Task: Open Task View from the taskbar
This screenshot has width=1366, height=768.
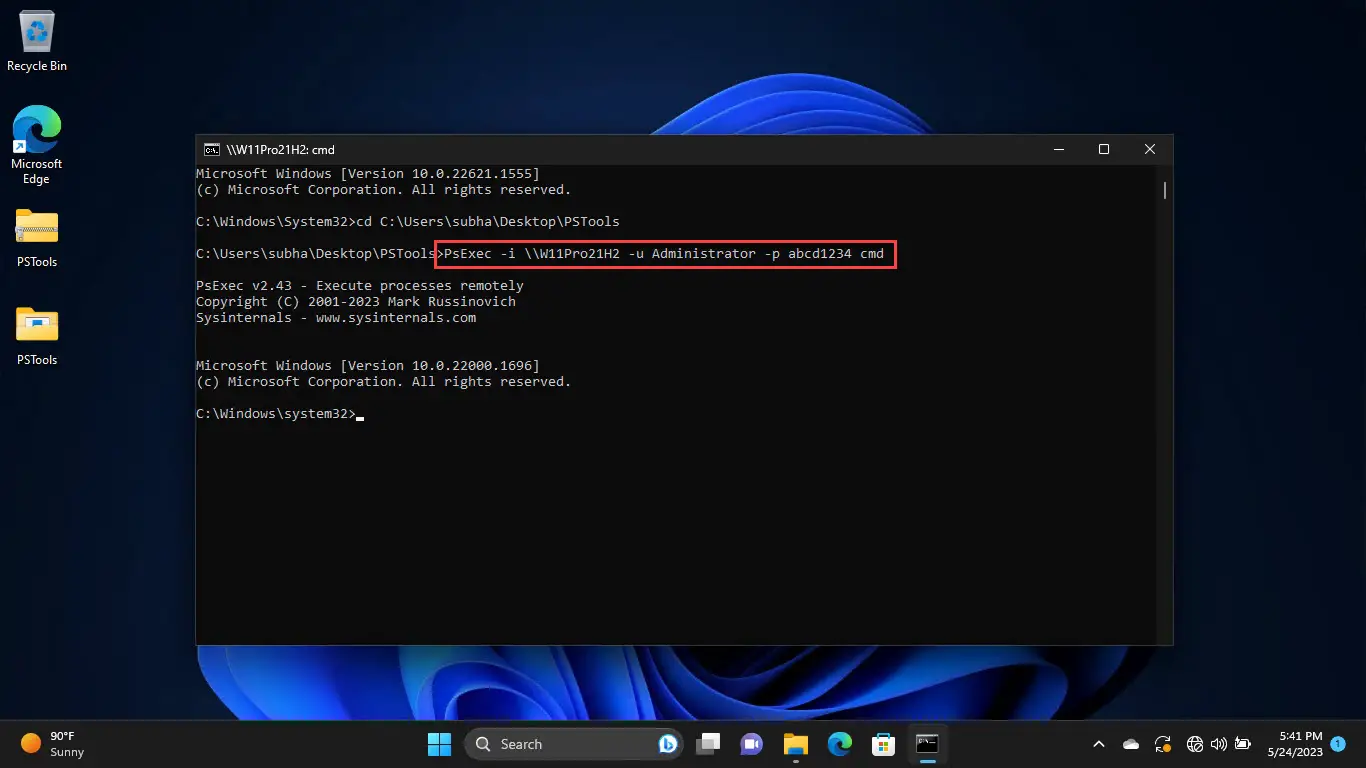Action: tap(709, 744)
